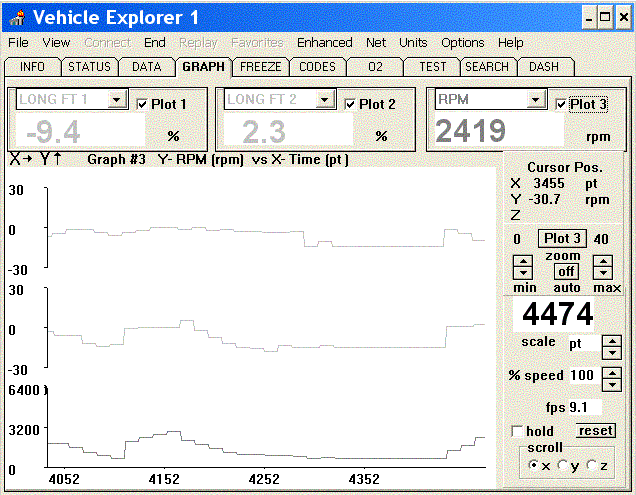
Task: Open the LONG FT 1 dropdown
Action: [x=117, y=100]
